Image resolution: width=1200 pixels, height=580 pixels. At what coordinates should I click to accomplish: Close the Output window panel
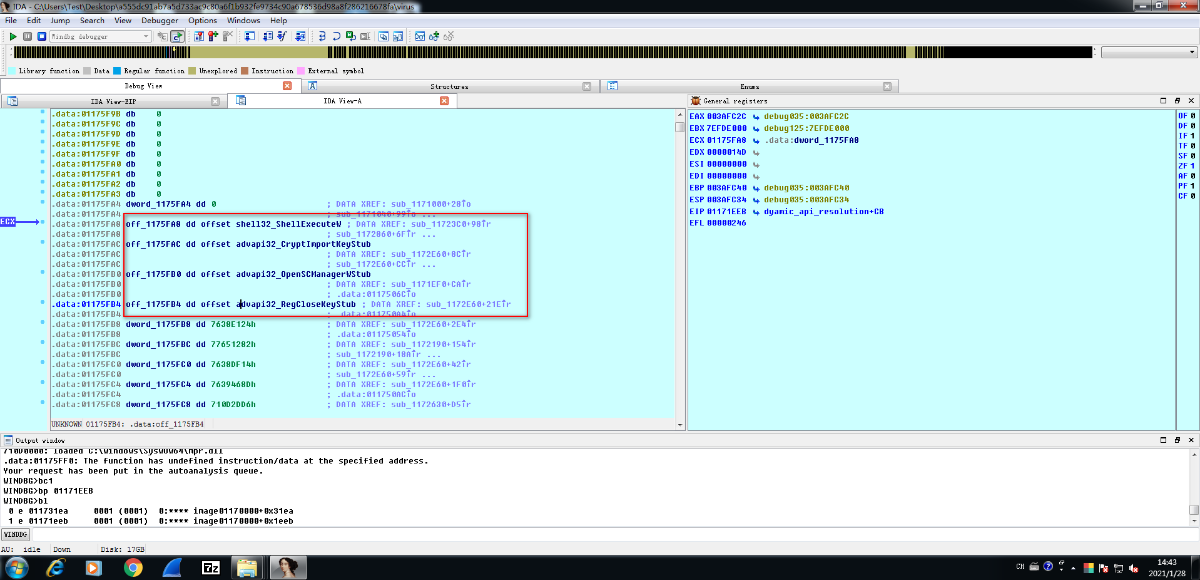[1190, 440]
